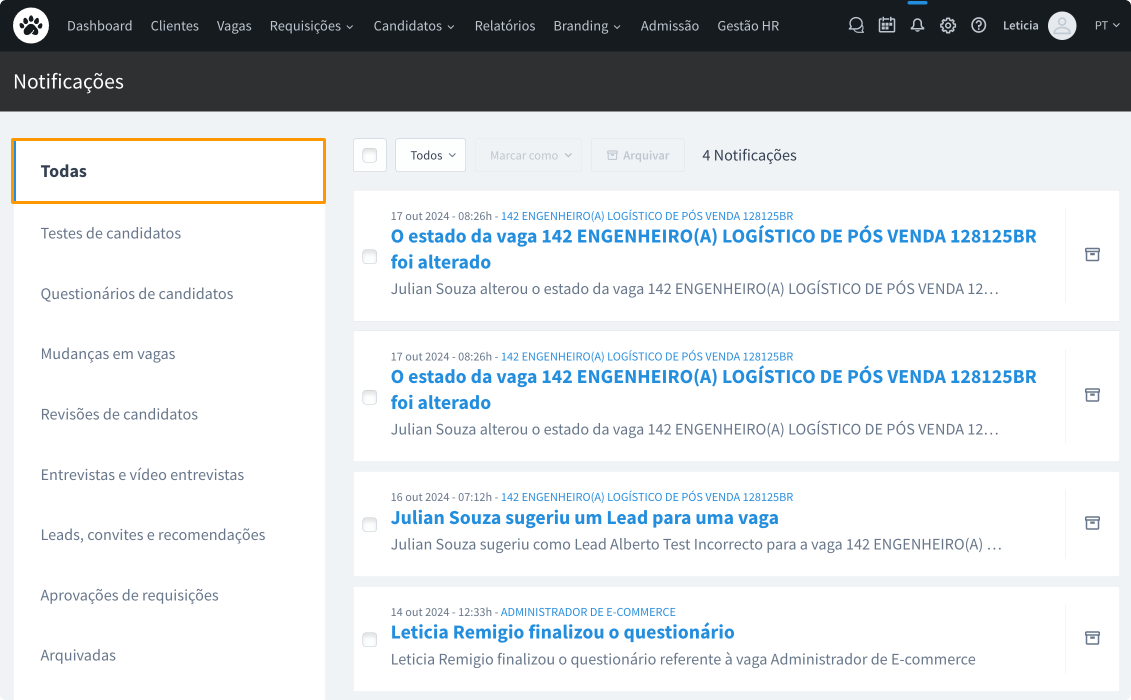Archive the Leticia Remigio questionnaire notification
The width and height of the screenshot is (1131, 700).
point(1092,638)
